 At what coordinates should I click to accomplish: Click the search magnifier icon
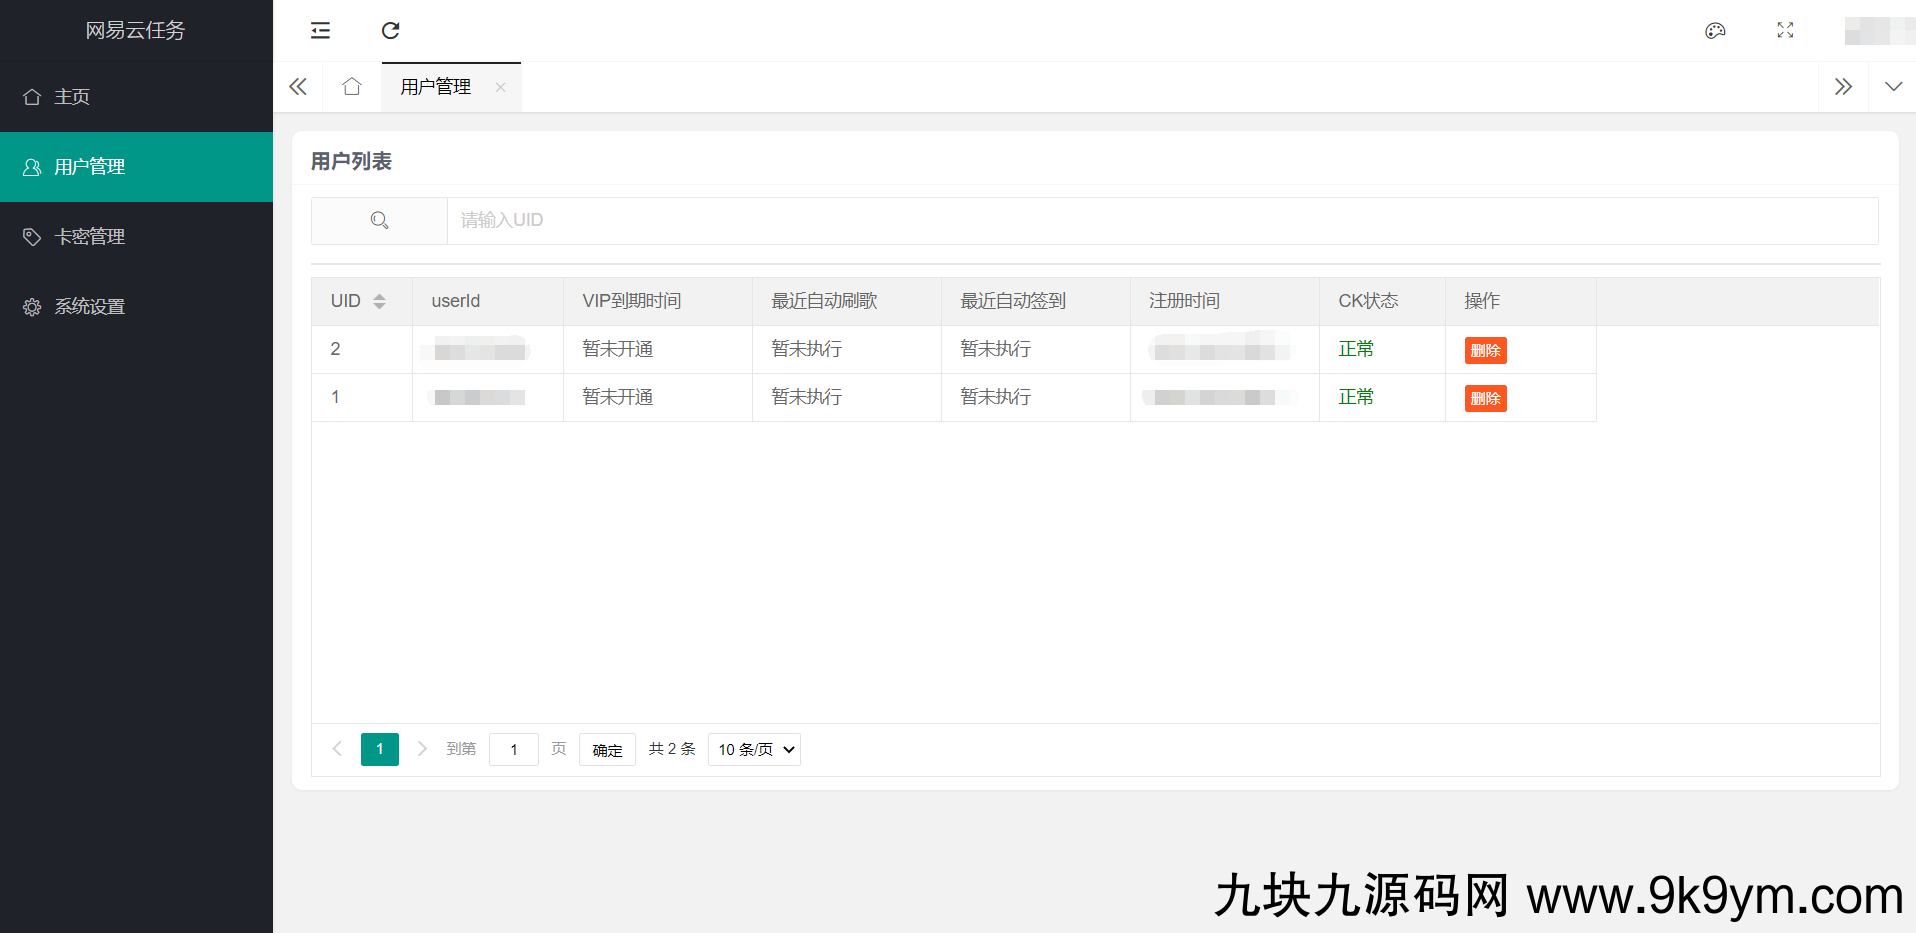(379, 220)
